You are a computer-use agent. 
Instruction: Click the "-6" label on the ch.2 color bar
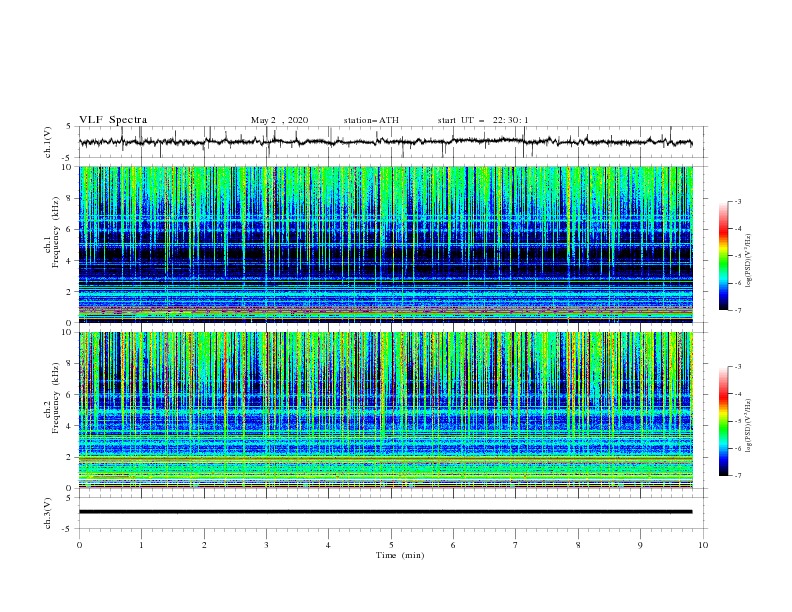[737, 448]
